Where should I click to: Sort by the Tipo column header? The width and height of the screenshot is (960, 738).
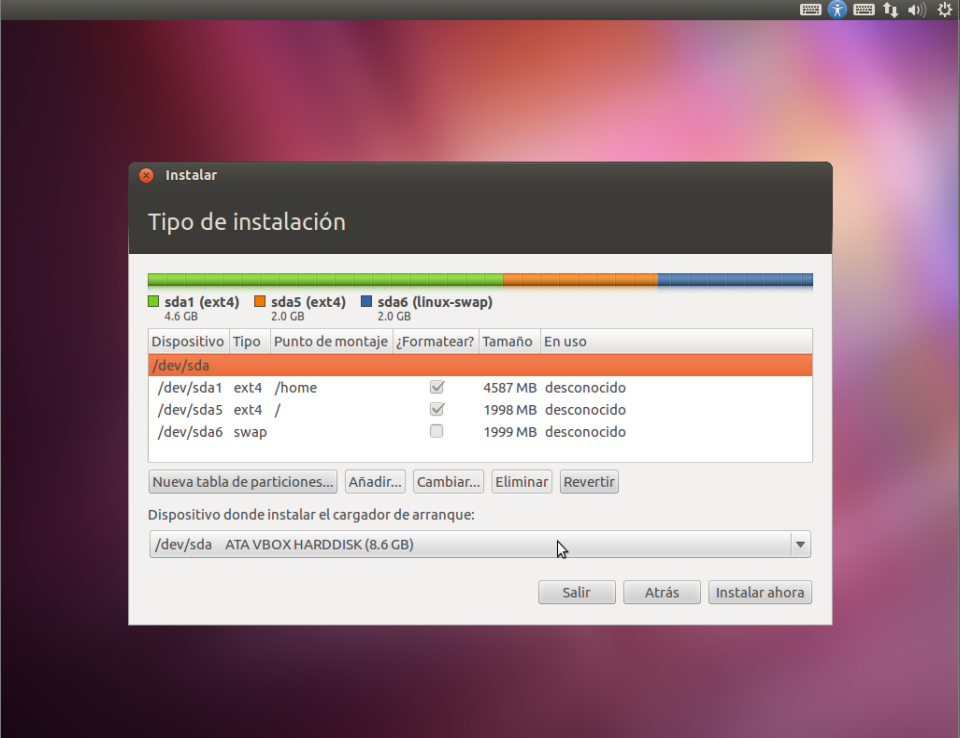coord(249,341)
